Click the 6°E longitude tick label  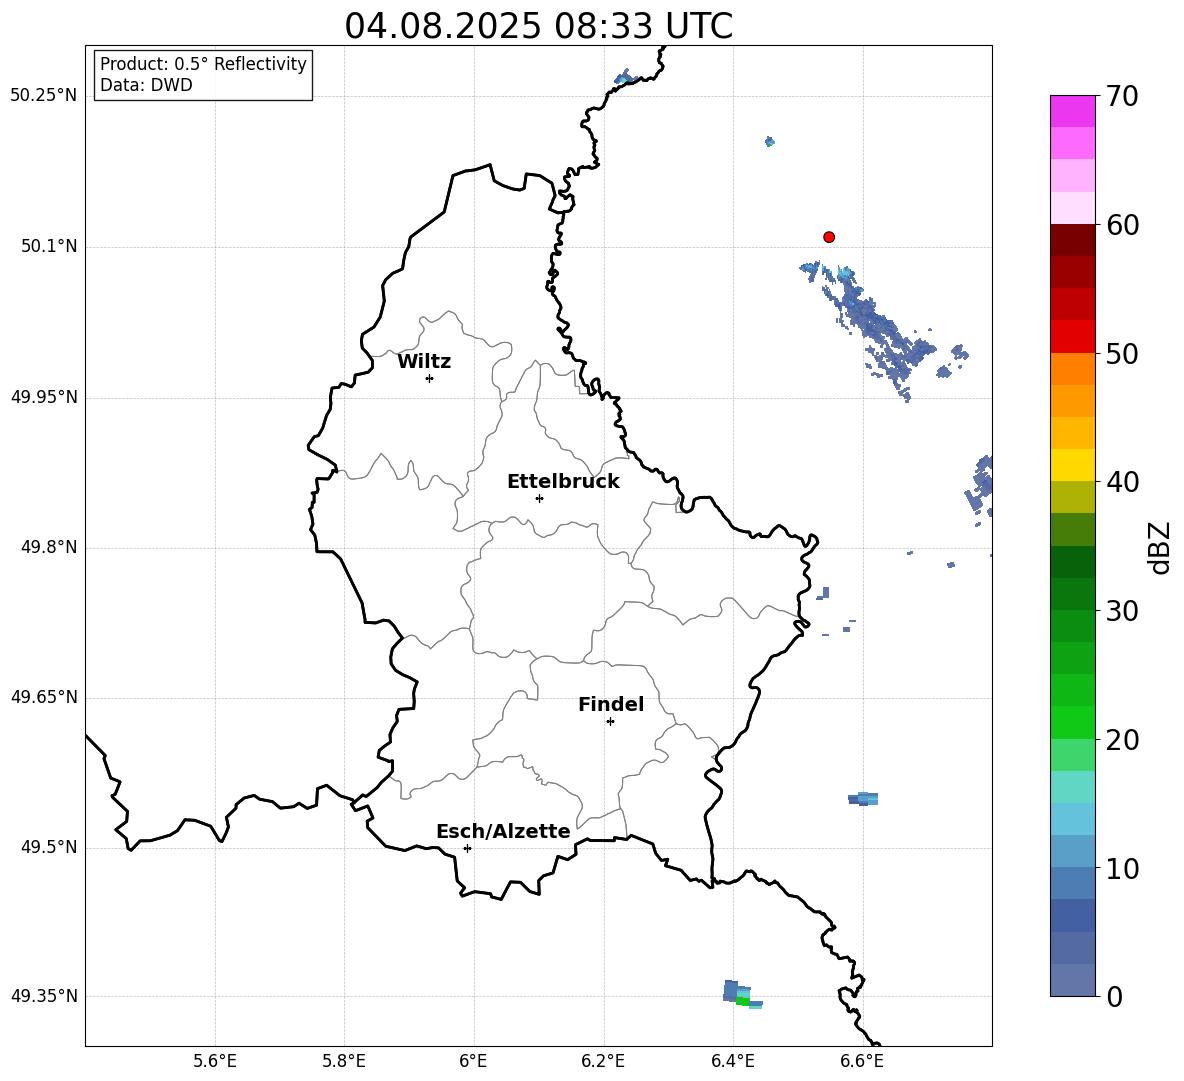(x=473, y=1061)
